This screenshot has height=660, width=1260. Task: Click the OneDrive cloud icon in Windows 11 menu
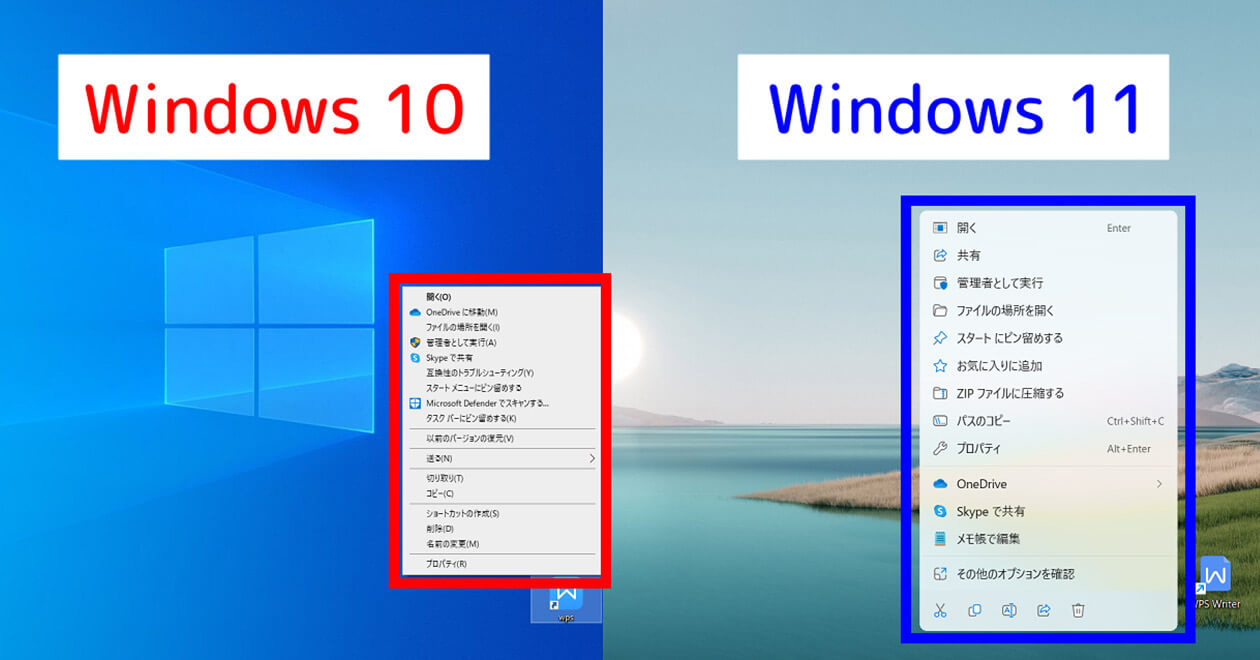click(940, 483)
